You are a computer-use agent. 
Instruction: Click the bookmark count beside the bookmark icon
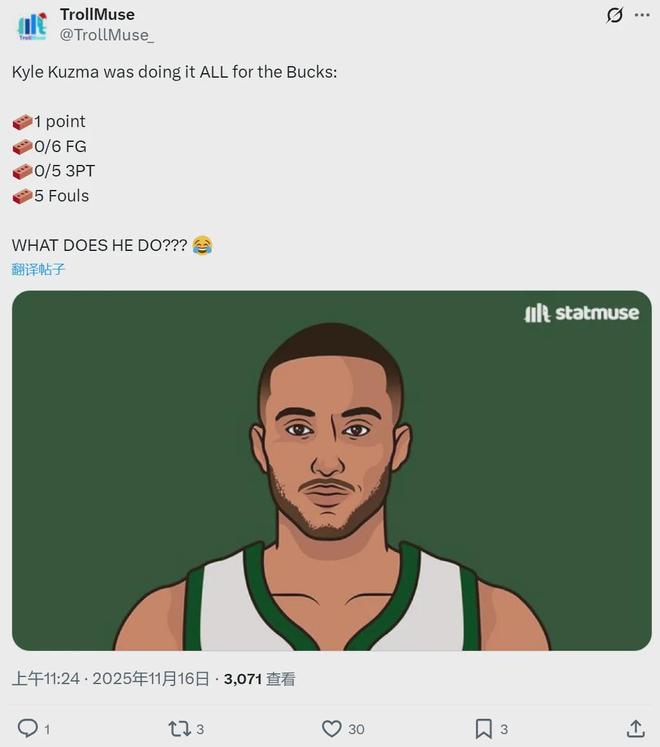pyautogui.click(x=504, y=729)
